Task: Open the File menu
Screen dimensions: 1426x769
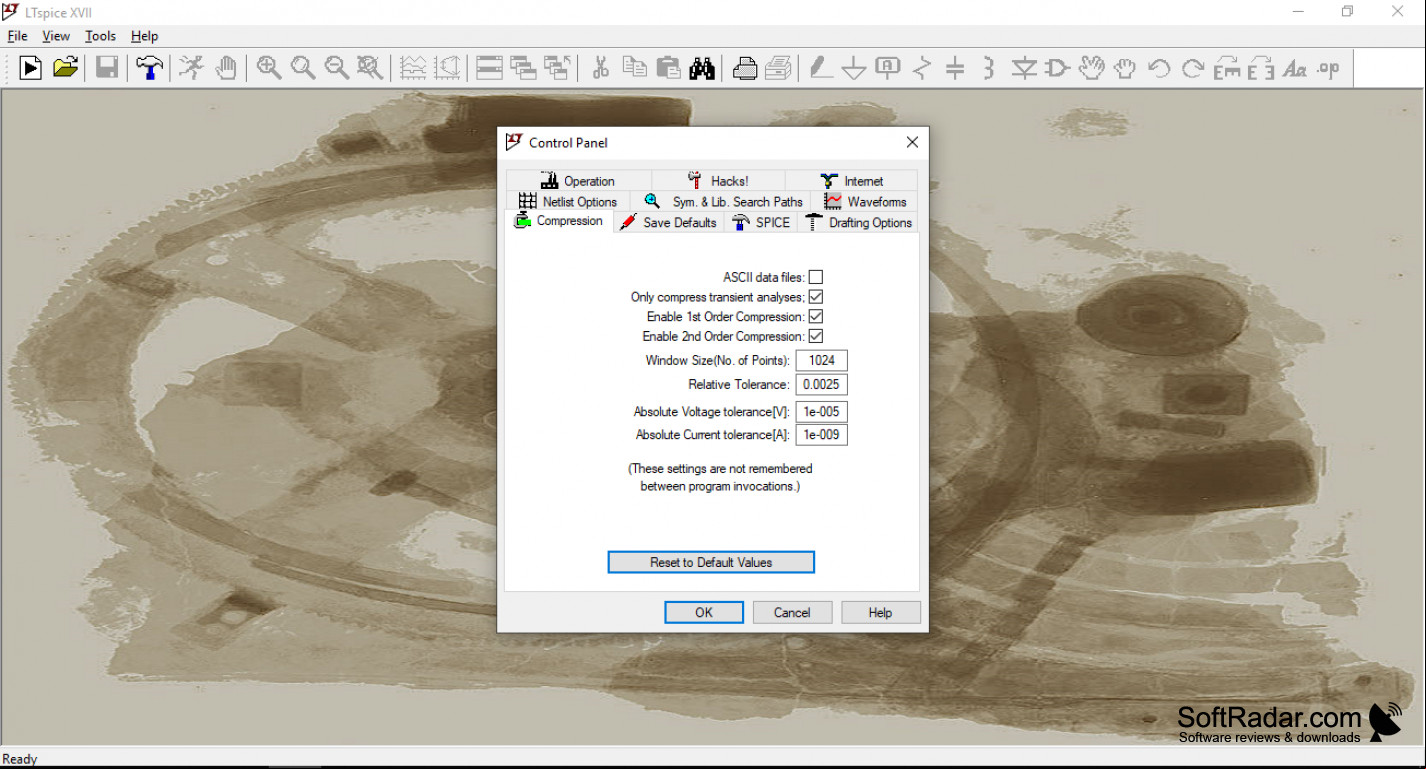Action: (x=17, y=36)
